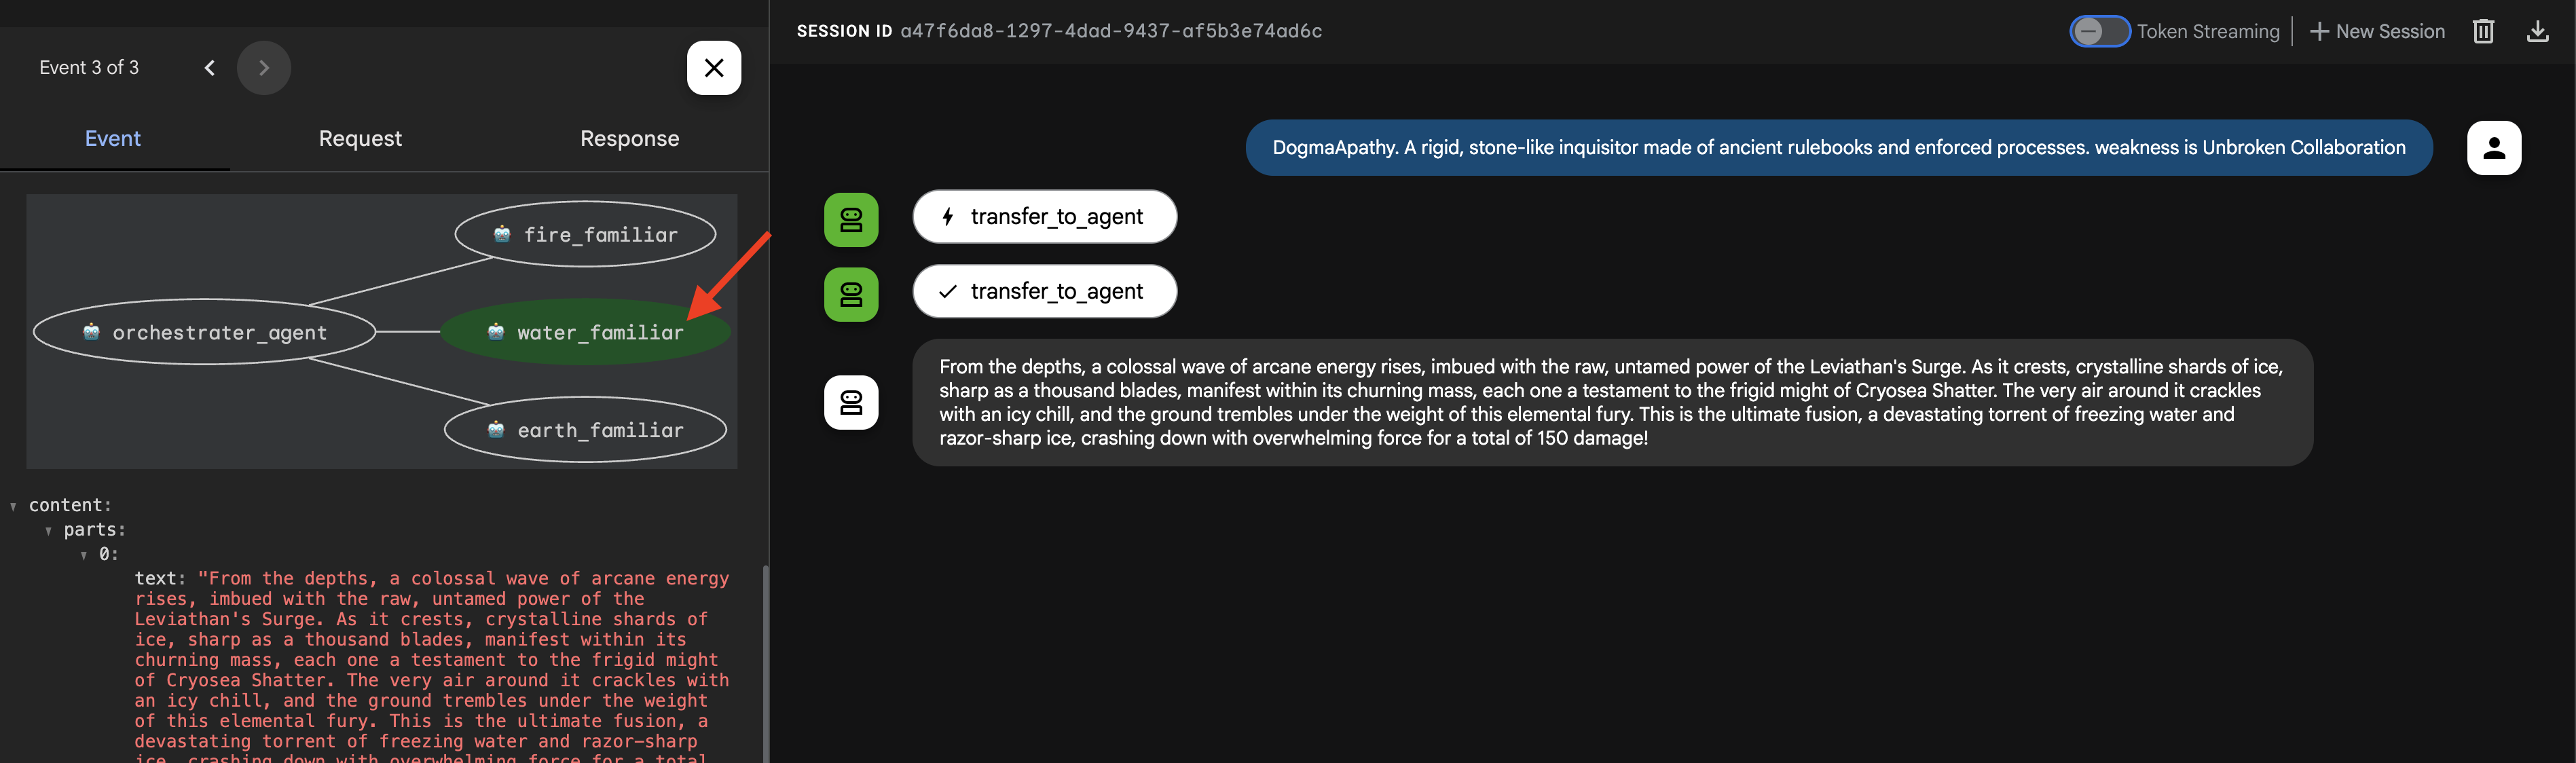The width and height of the screenshot is (2576, 763).
Task: Click the next event arrow button
Action: [x=264, y=68]
